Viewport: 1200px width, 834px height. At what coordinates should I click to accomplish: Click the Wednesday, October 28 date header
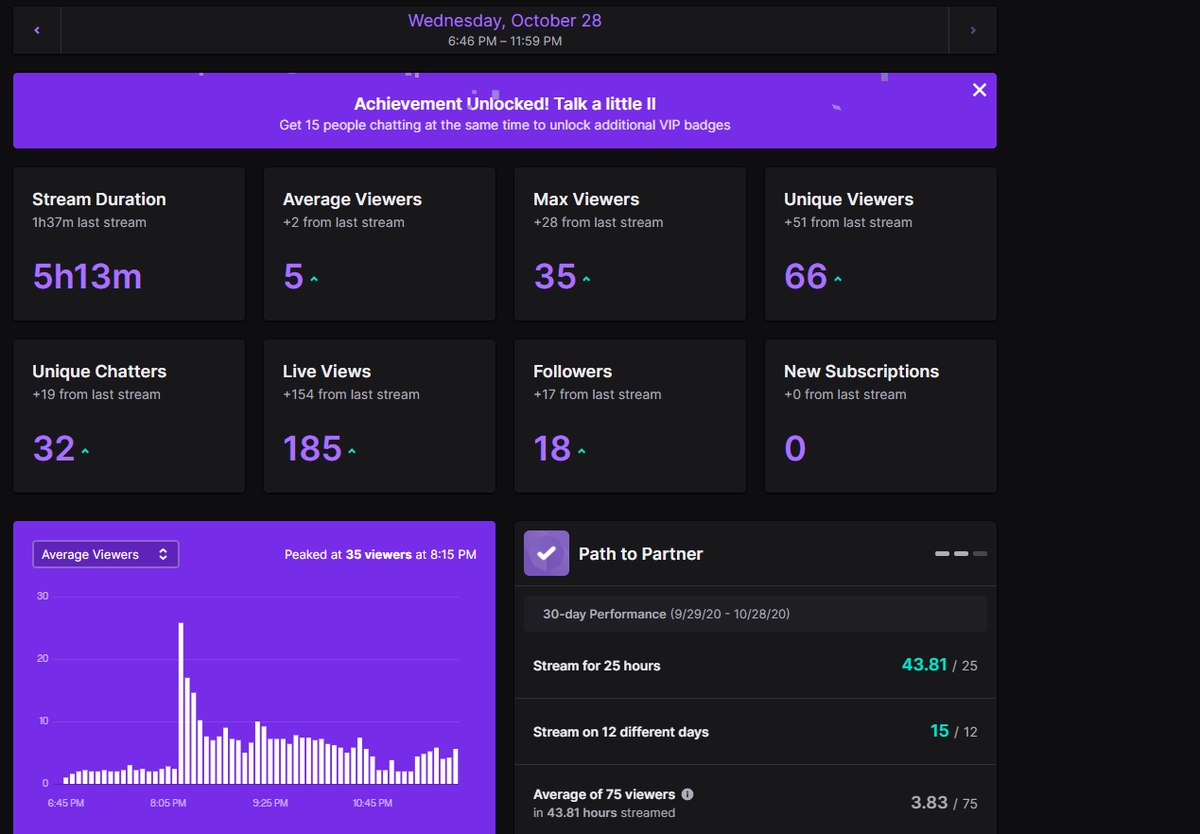tap(505, 20)
